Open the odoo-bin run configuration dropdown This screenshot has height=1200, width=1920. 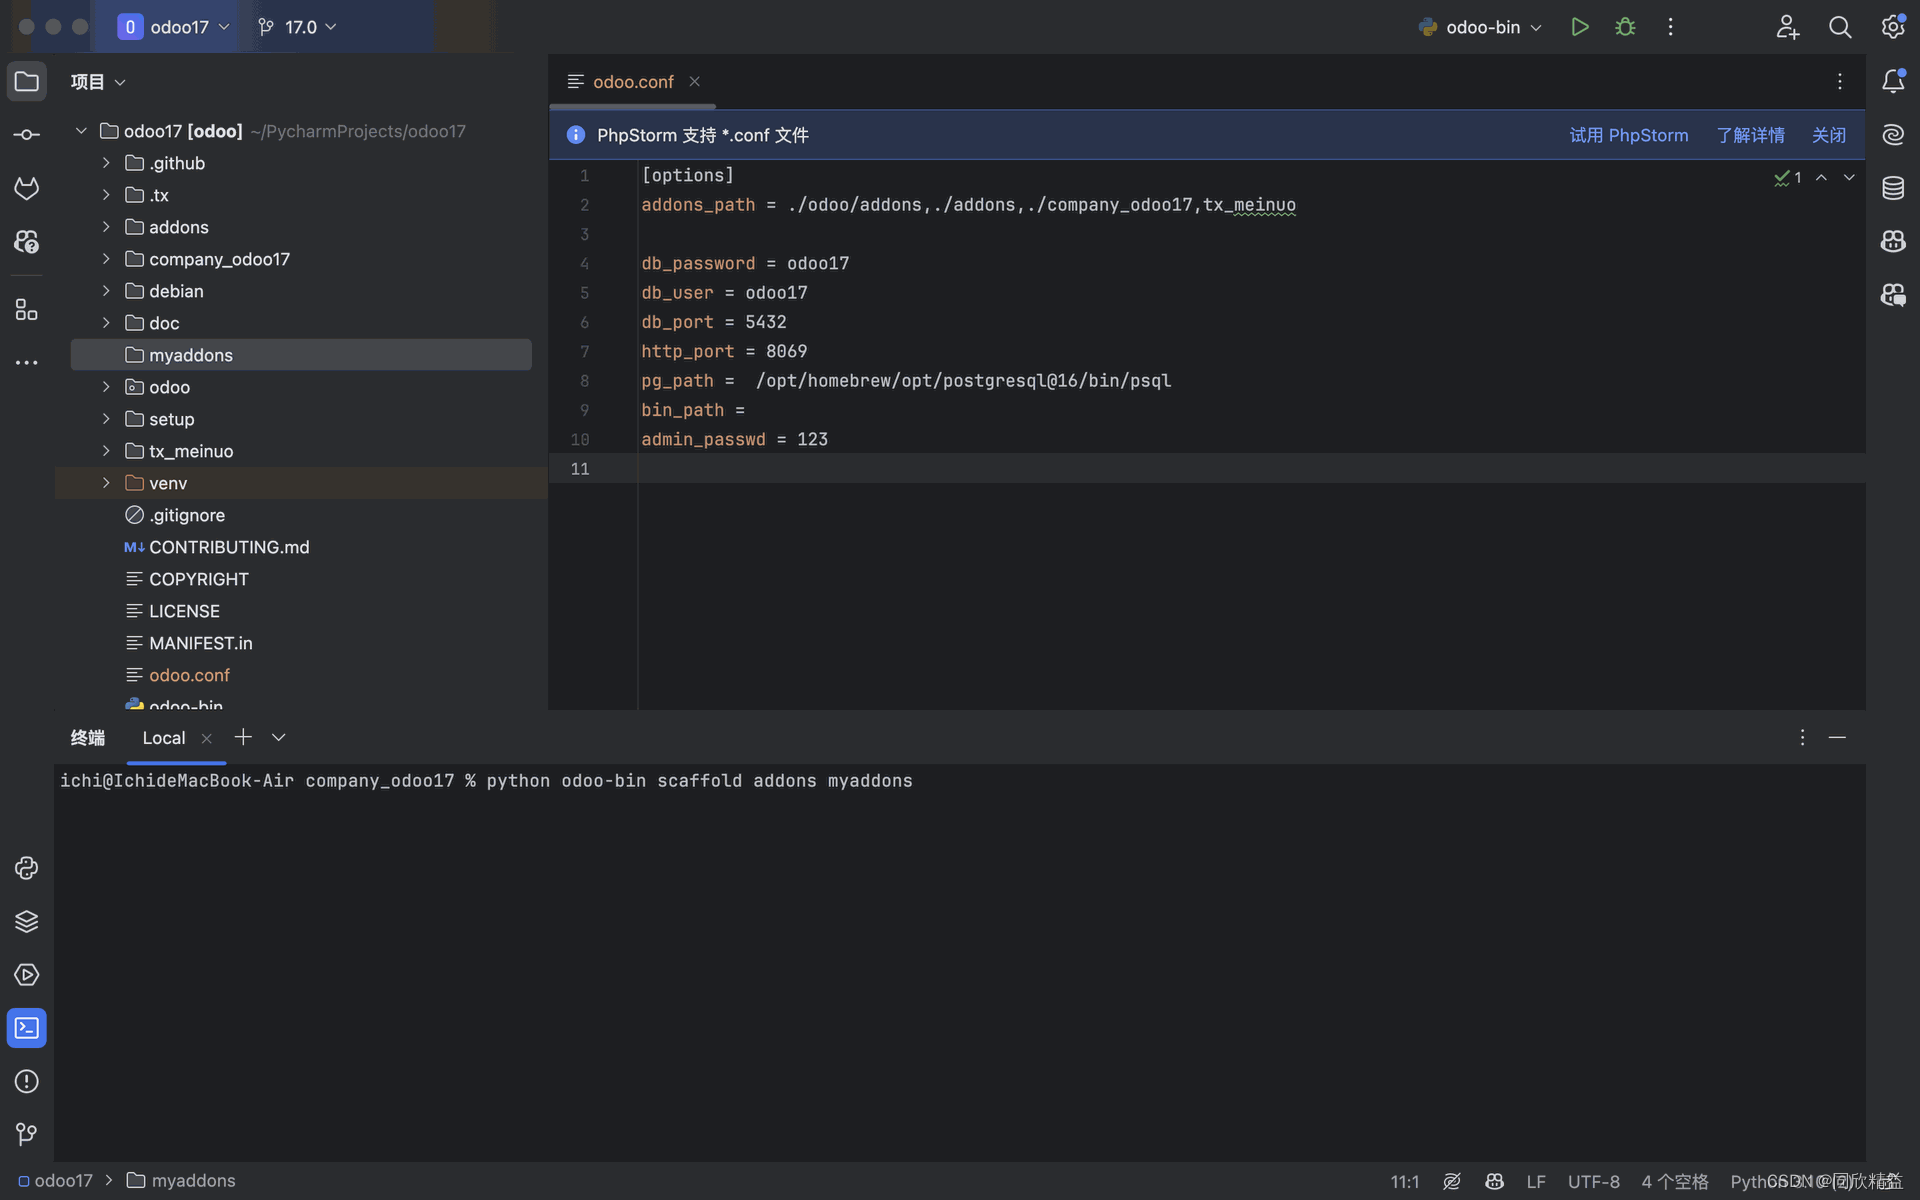pyautogui.click(x=1480, y=27)
